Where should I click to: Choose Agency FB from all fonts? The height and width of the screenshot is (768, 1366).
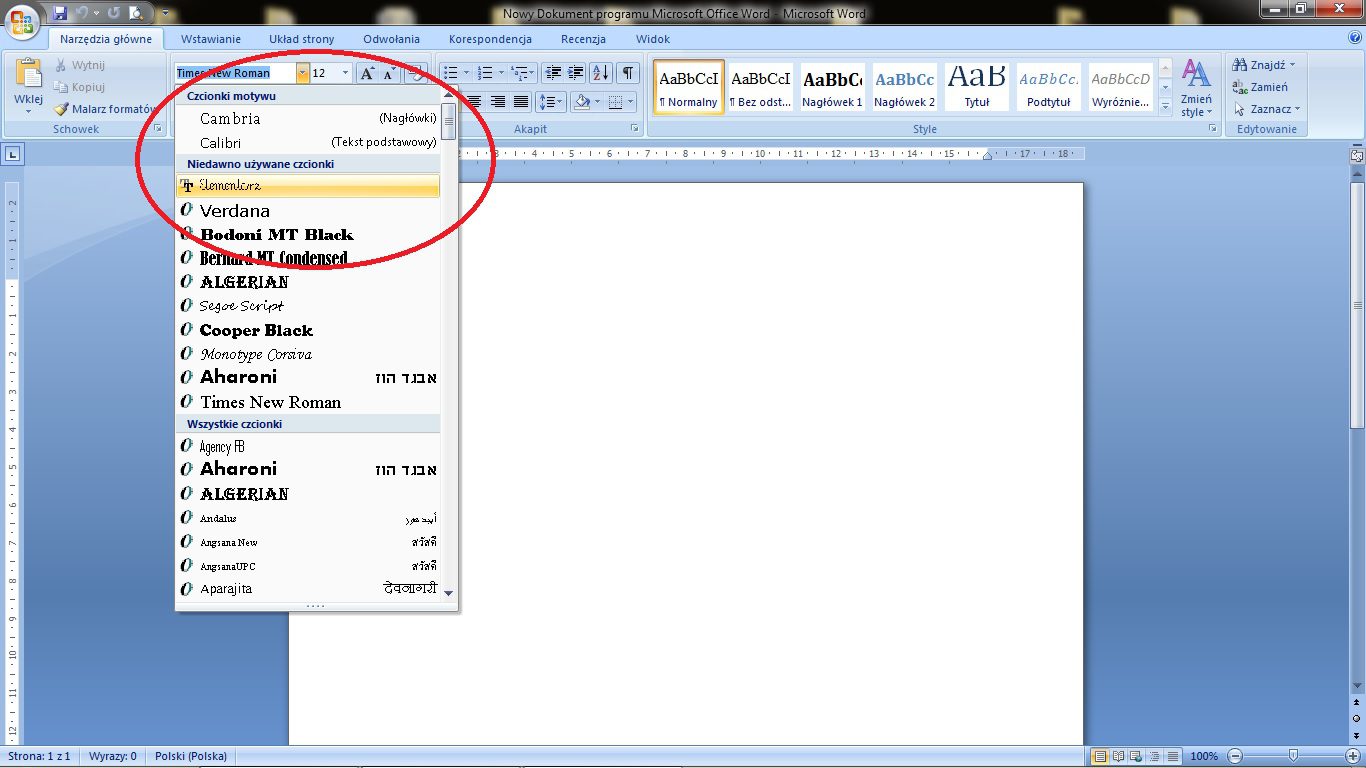click(x=308, y=446)
